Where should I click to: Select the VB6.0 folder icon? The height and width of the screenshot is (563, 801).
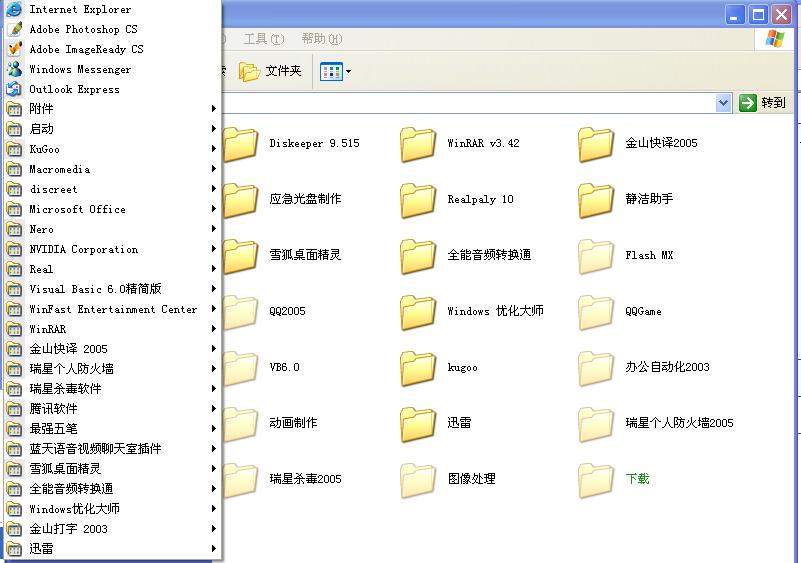(240, 368)
